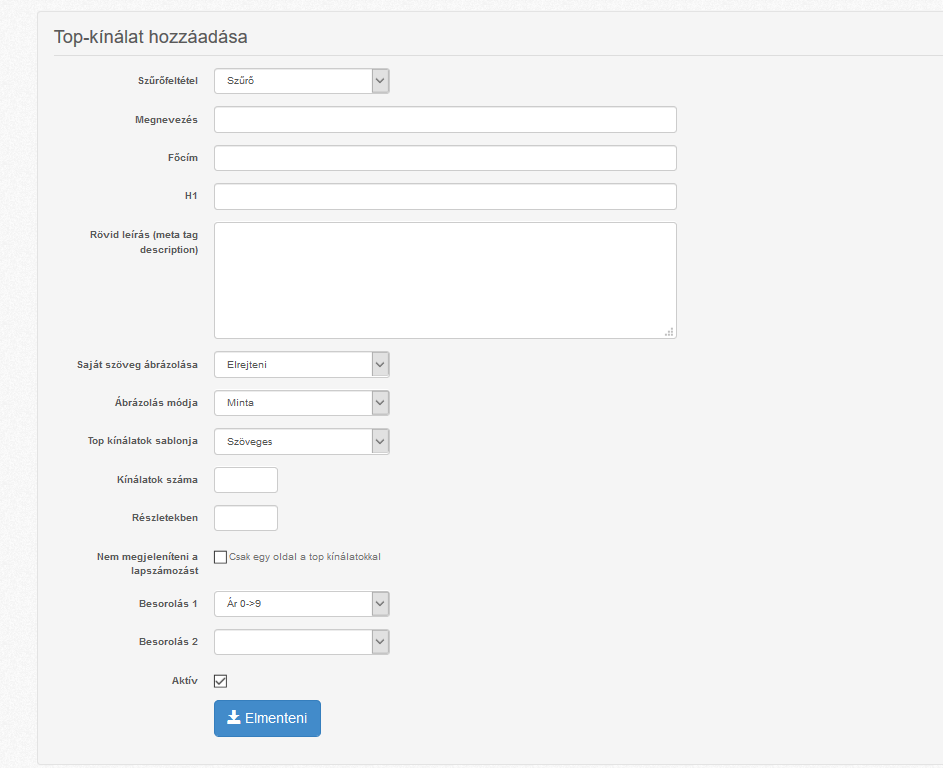Screen dimensions: 943x768
Task: Open the Szűrőfeltétel dropdown
Action: click(302, 81)
